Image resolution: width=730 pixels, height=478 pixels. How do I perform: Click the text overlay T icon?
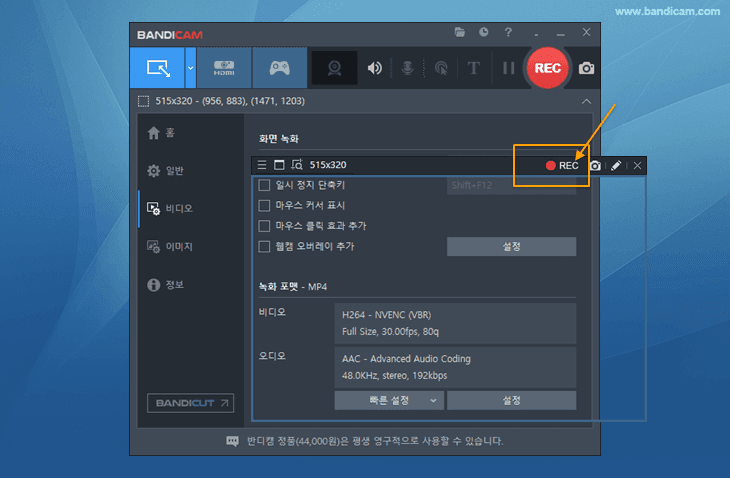coord(473,68)
